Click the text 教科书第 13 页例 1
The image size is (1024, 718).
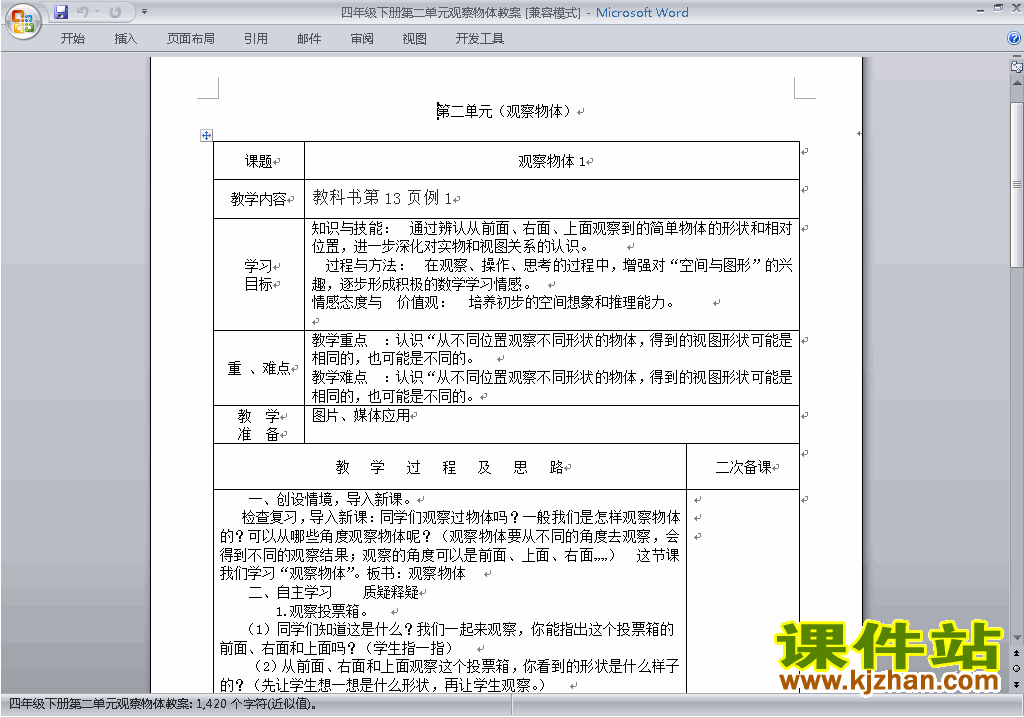[x=383, y=197]
